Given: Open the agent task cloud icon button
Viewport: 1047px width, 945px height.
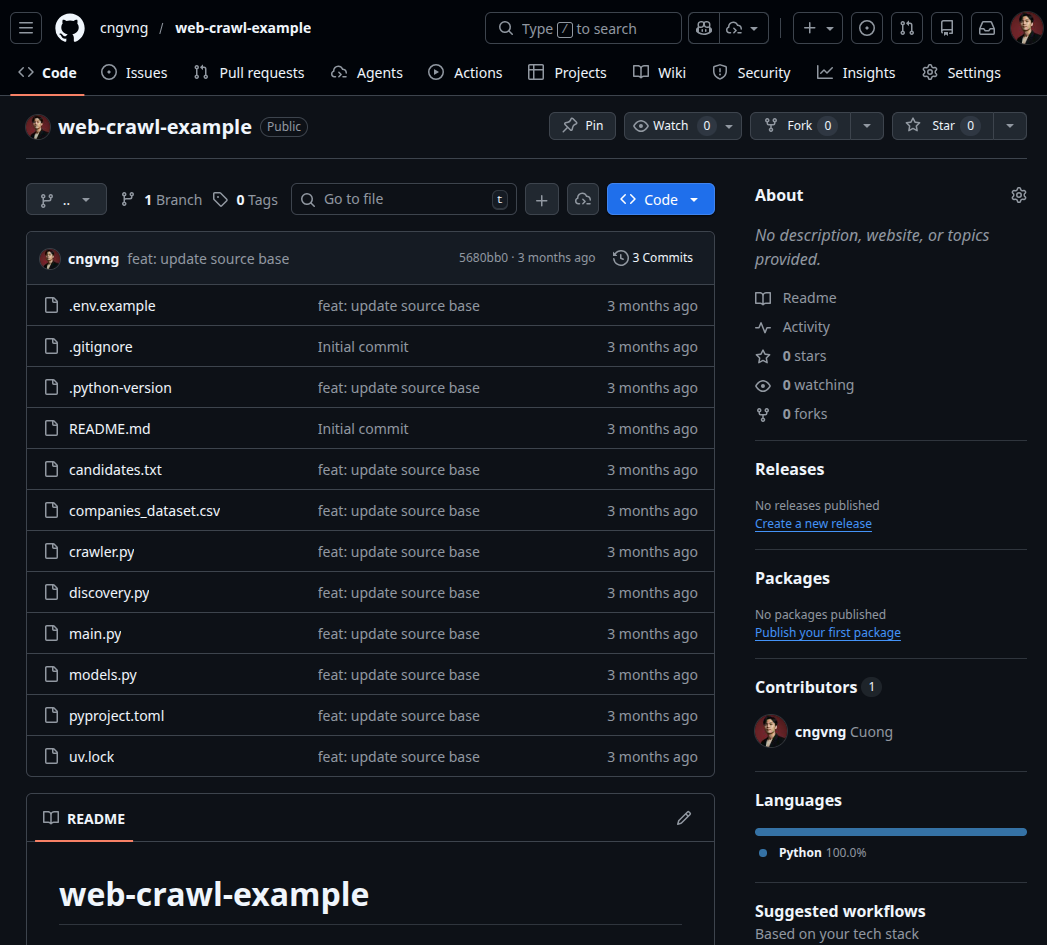Looking at the screenshot, I should pos(583,199).
